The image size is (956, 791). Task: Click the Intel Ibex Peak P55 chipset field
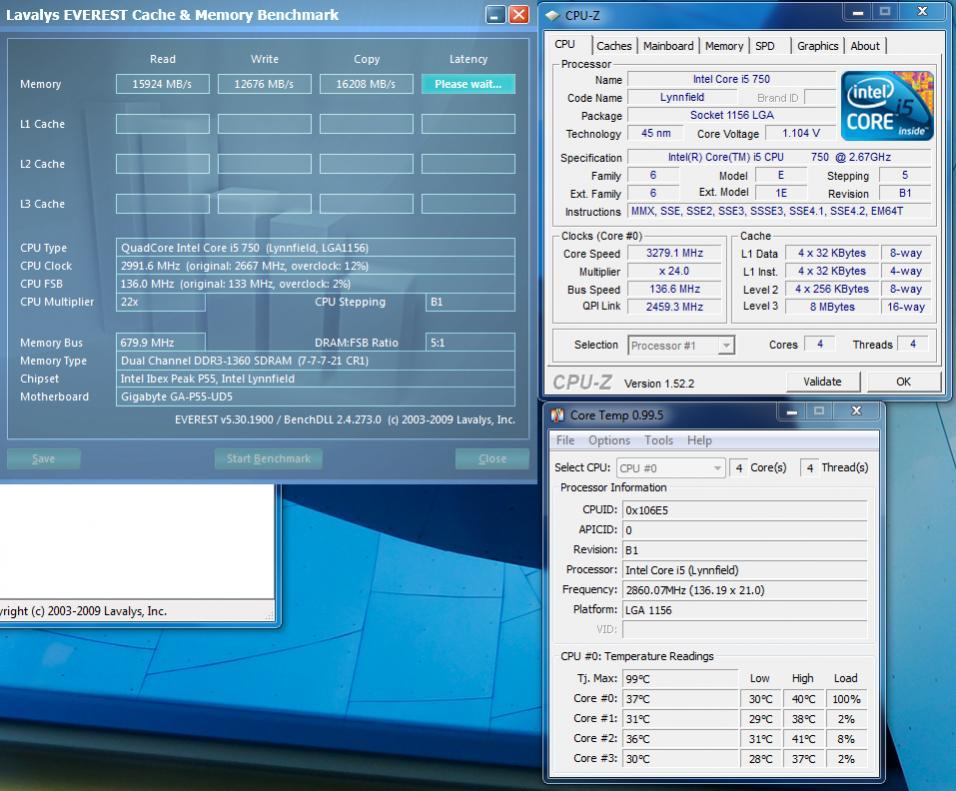[x=315, y=379]
